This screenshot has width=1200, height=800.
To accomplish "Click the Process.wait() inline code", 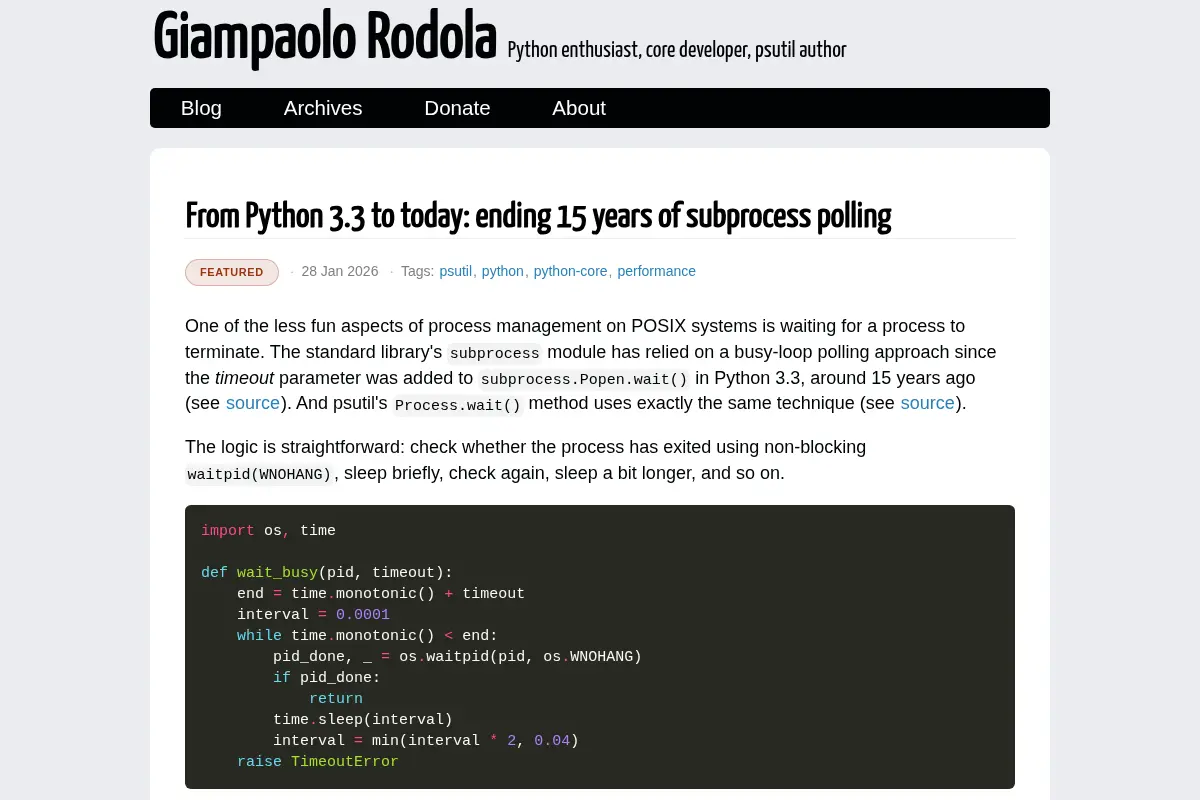I will tap(458, 405).
